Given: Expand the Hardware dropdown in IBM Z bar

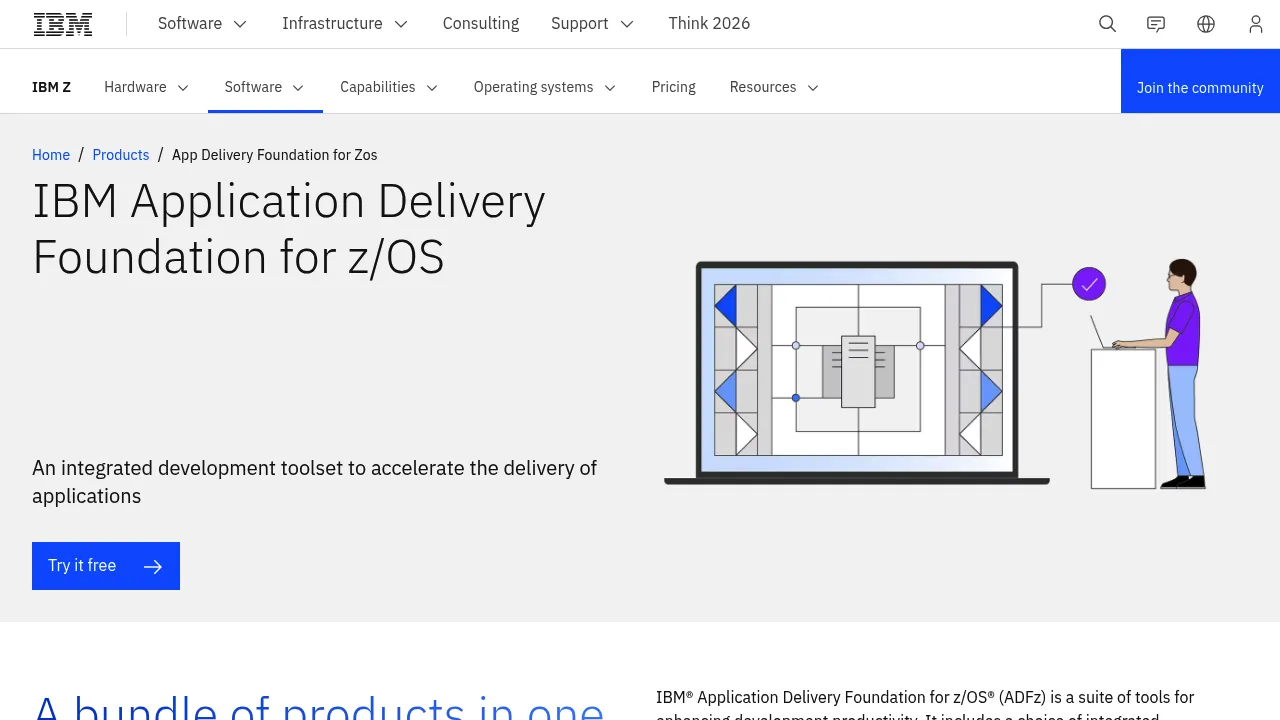Looking at the screenshot, I should click(x=147, y=87).
